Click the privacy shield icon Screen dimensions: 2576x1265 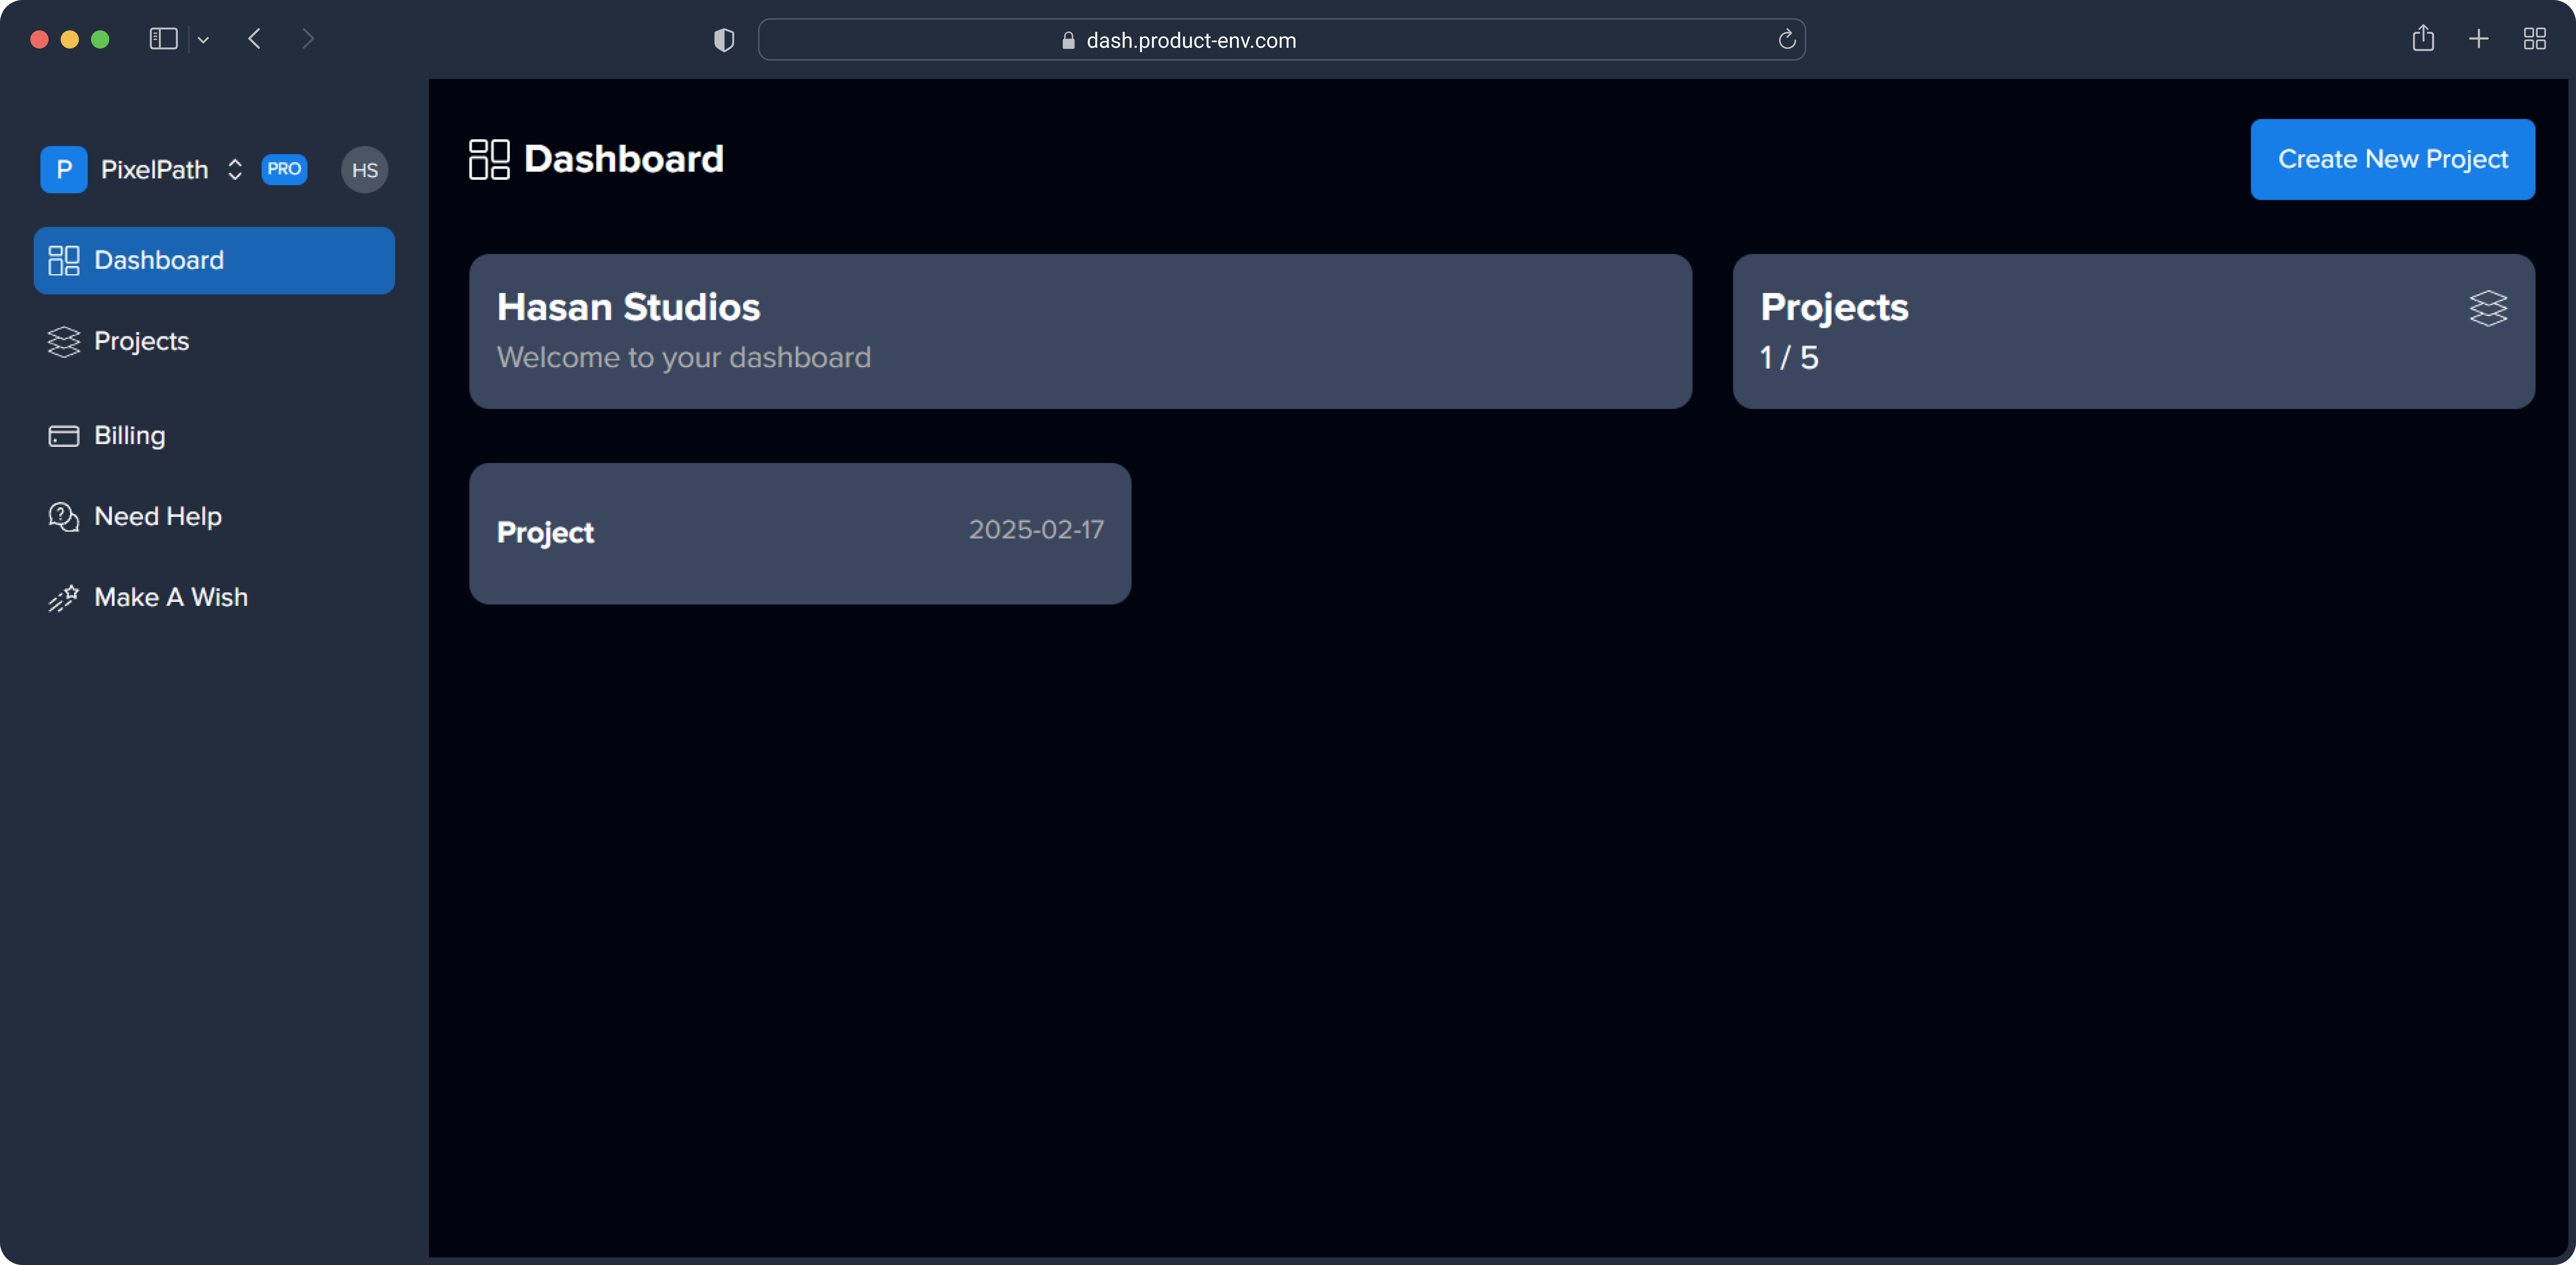(724, 40)
